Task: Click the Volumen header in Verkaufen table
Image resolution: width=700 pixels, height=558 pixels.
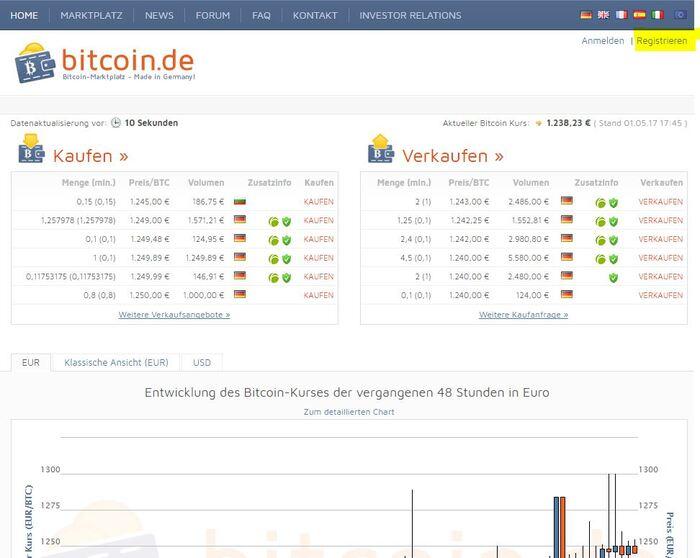Action: [x=531, y=183]
